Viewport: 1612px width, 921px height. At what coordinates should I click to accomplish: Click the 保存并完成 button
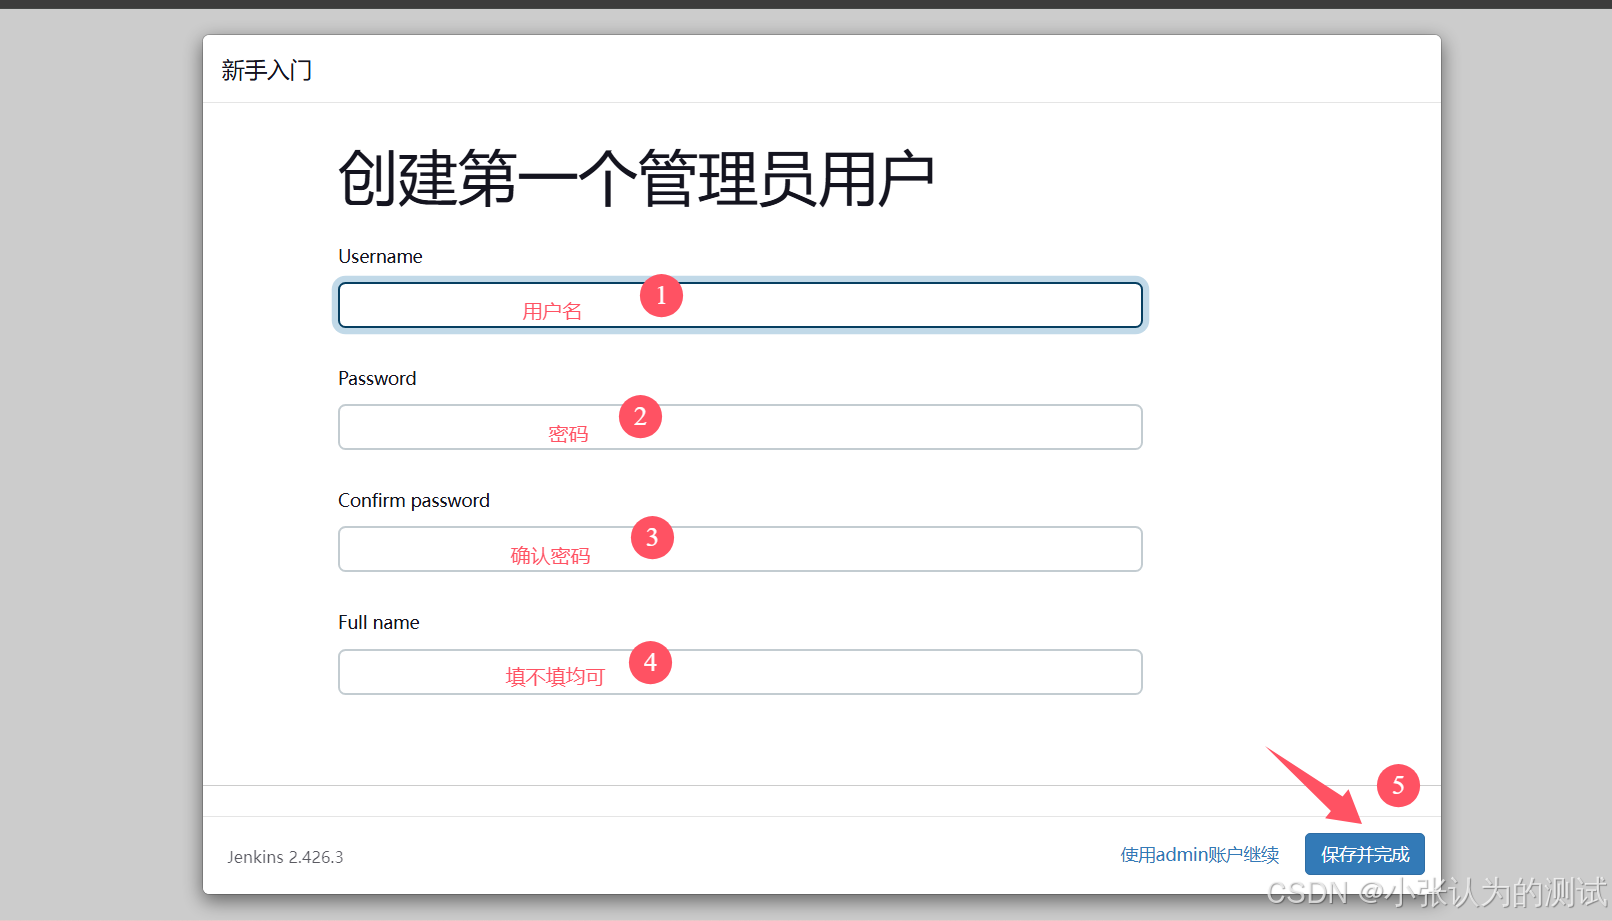[x=1364, y=854]
